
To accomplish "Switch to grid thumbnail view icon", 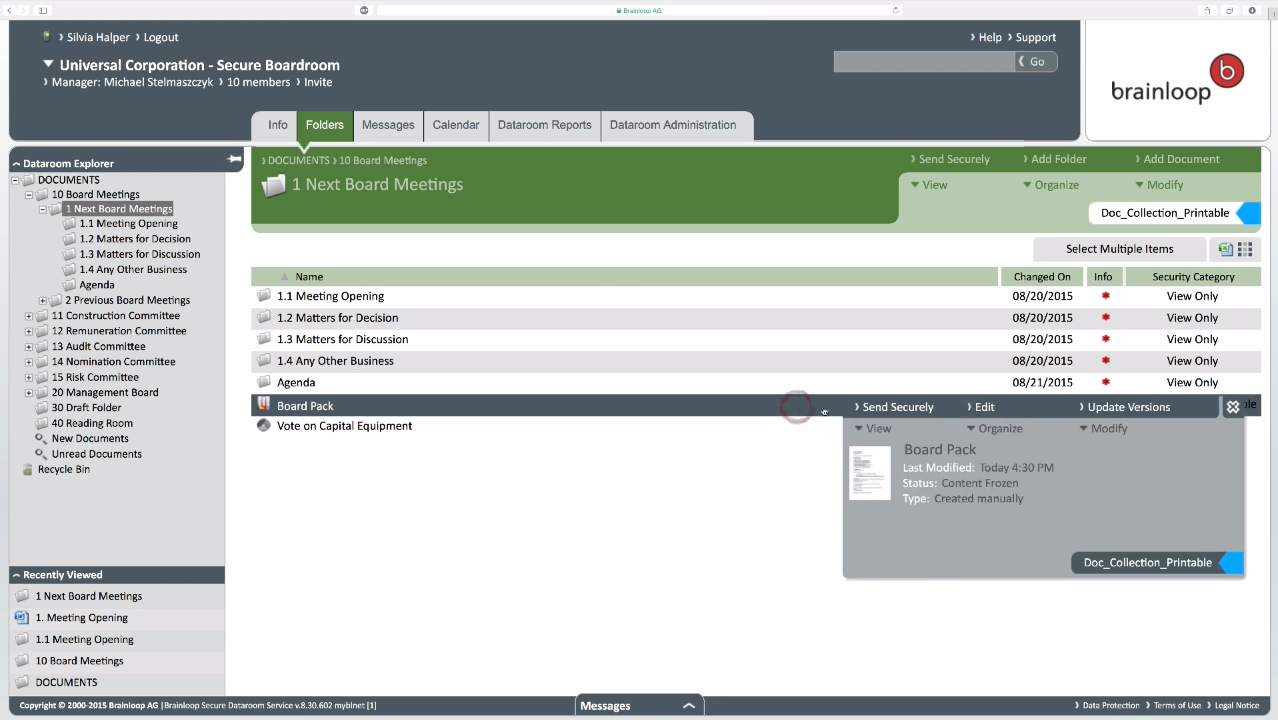I will click(x=1245, y=249).
